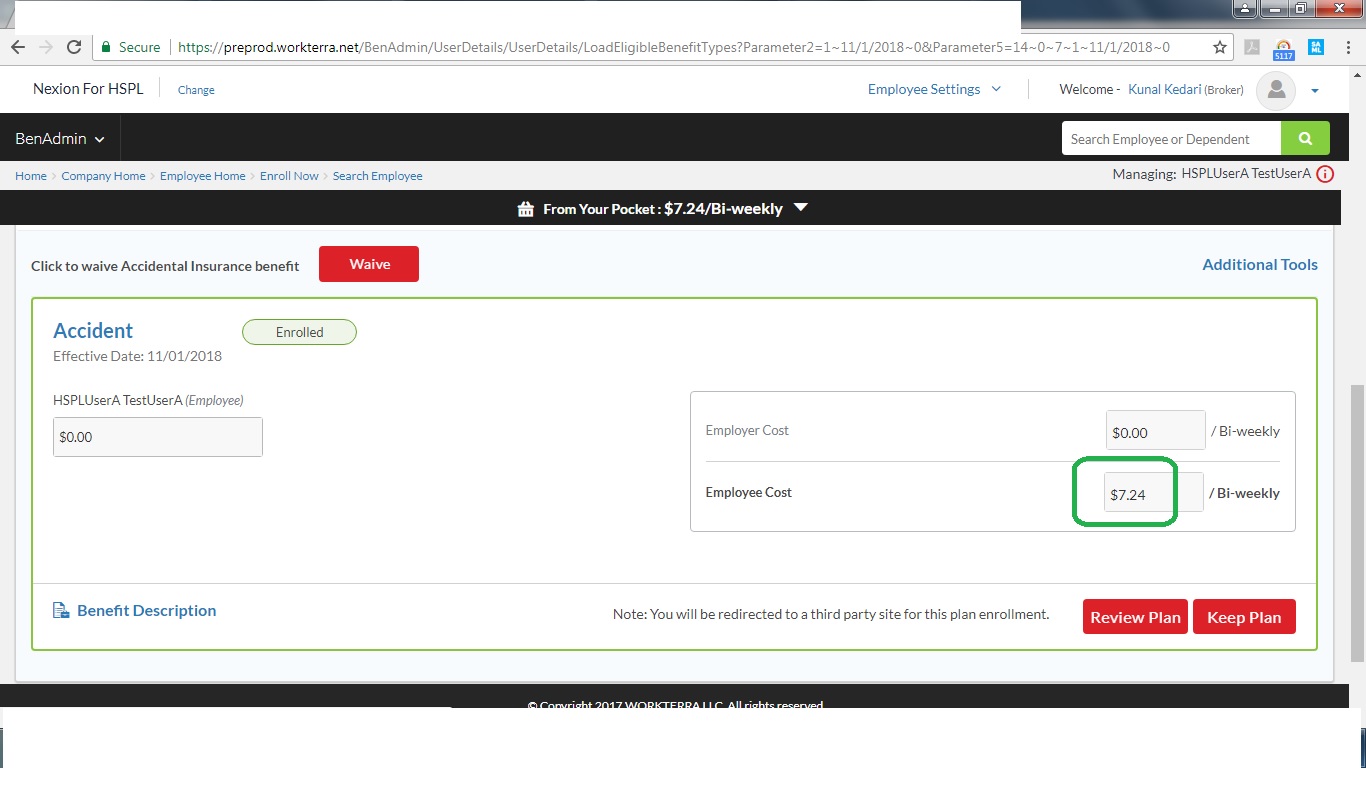
Task: Bookmark page with the star icon
Action: (x=1220, y=47)
